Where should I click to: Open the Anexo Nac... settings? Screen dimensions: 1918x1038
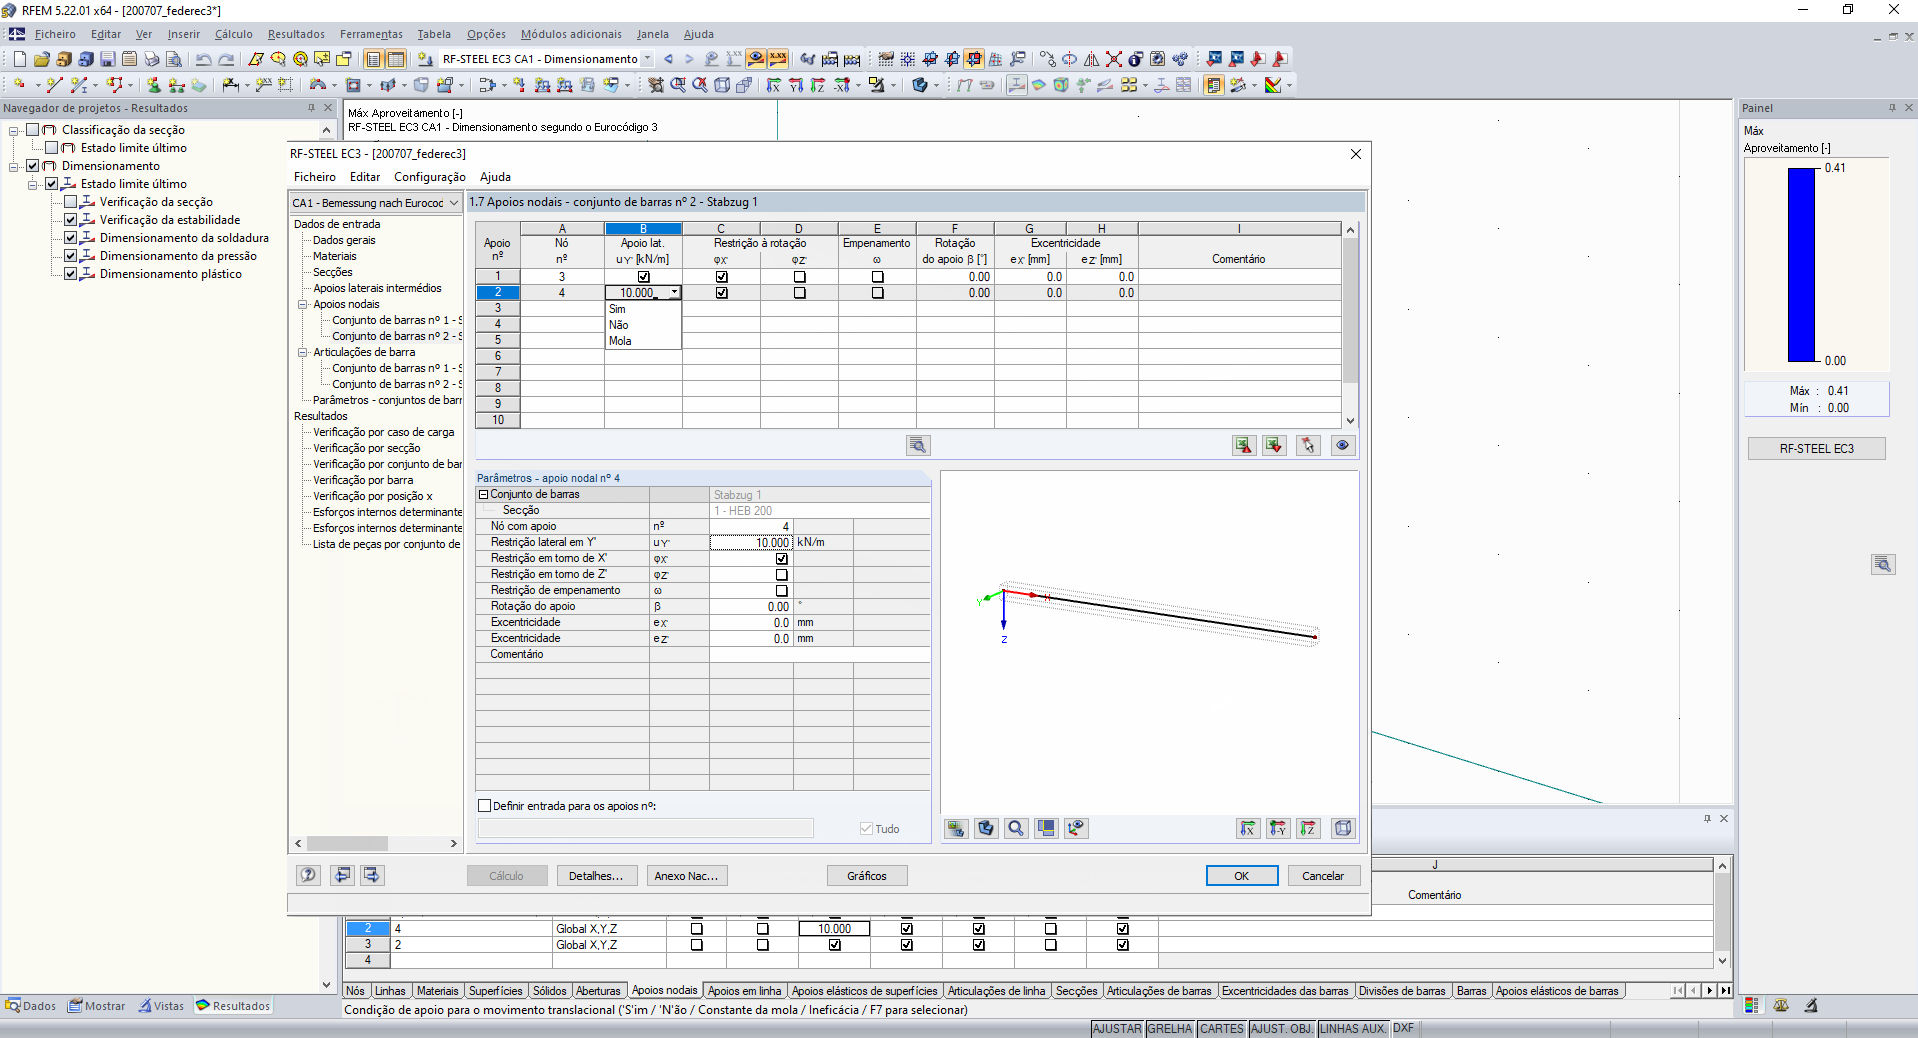pyautogui.click(x=686, y=876)
